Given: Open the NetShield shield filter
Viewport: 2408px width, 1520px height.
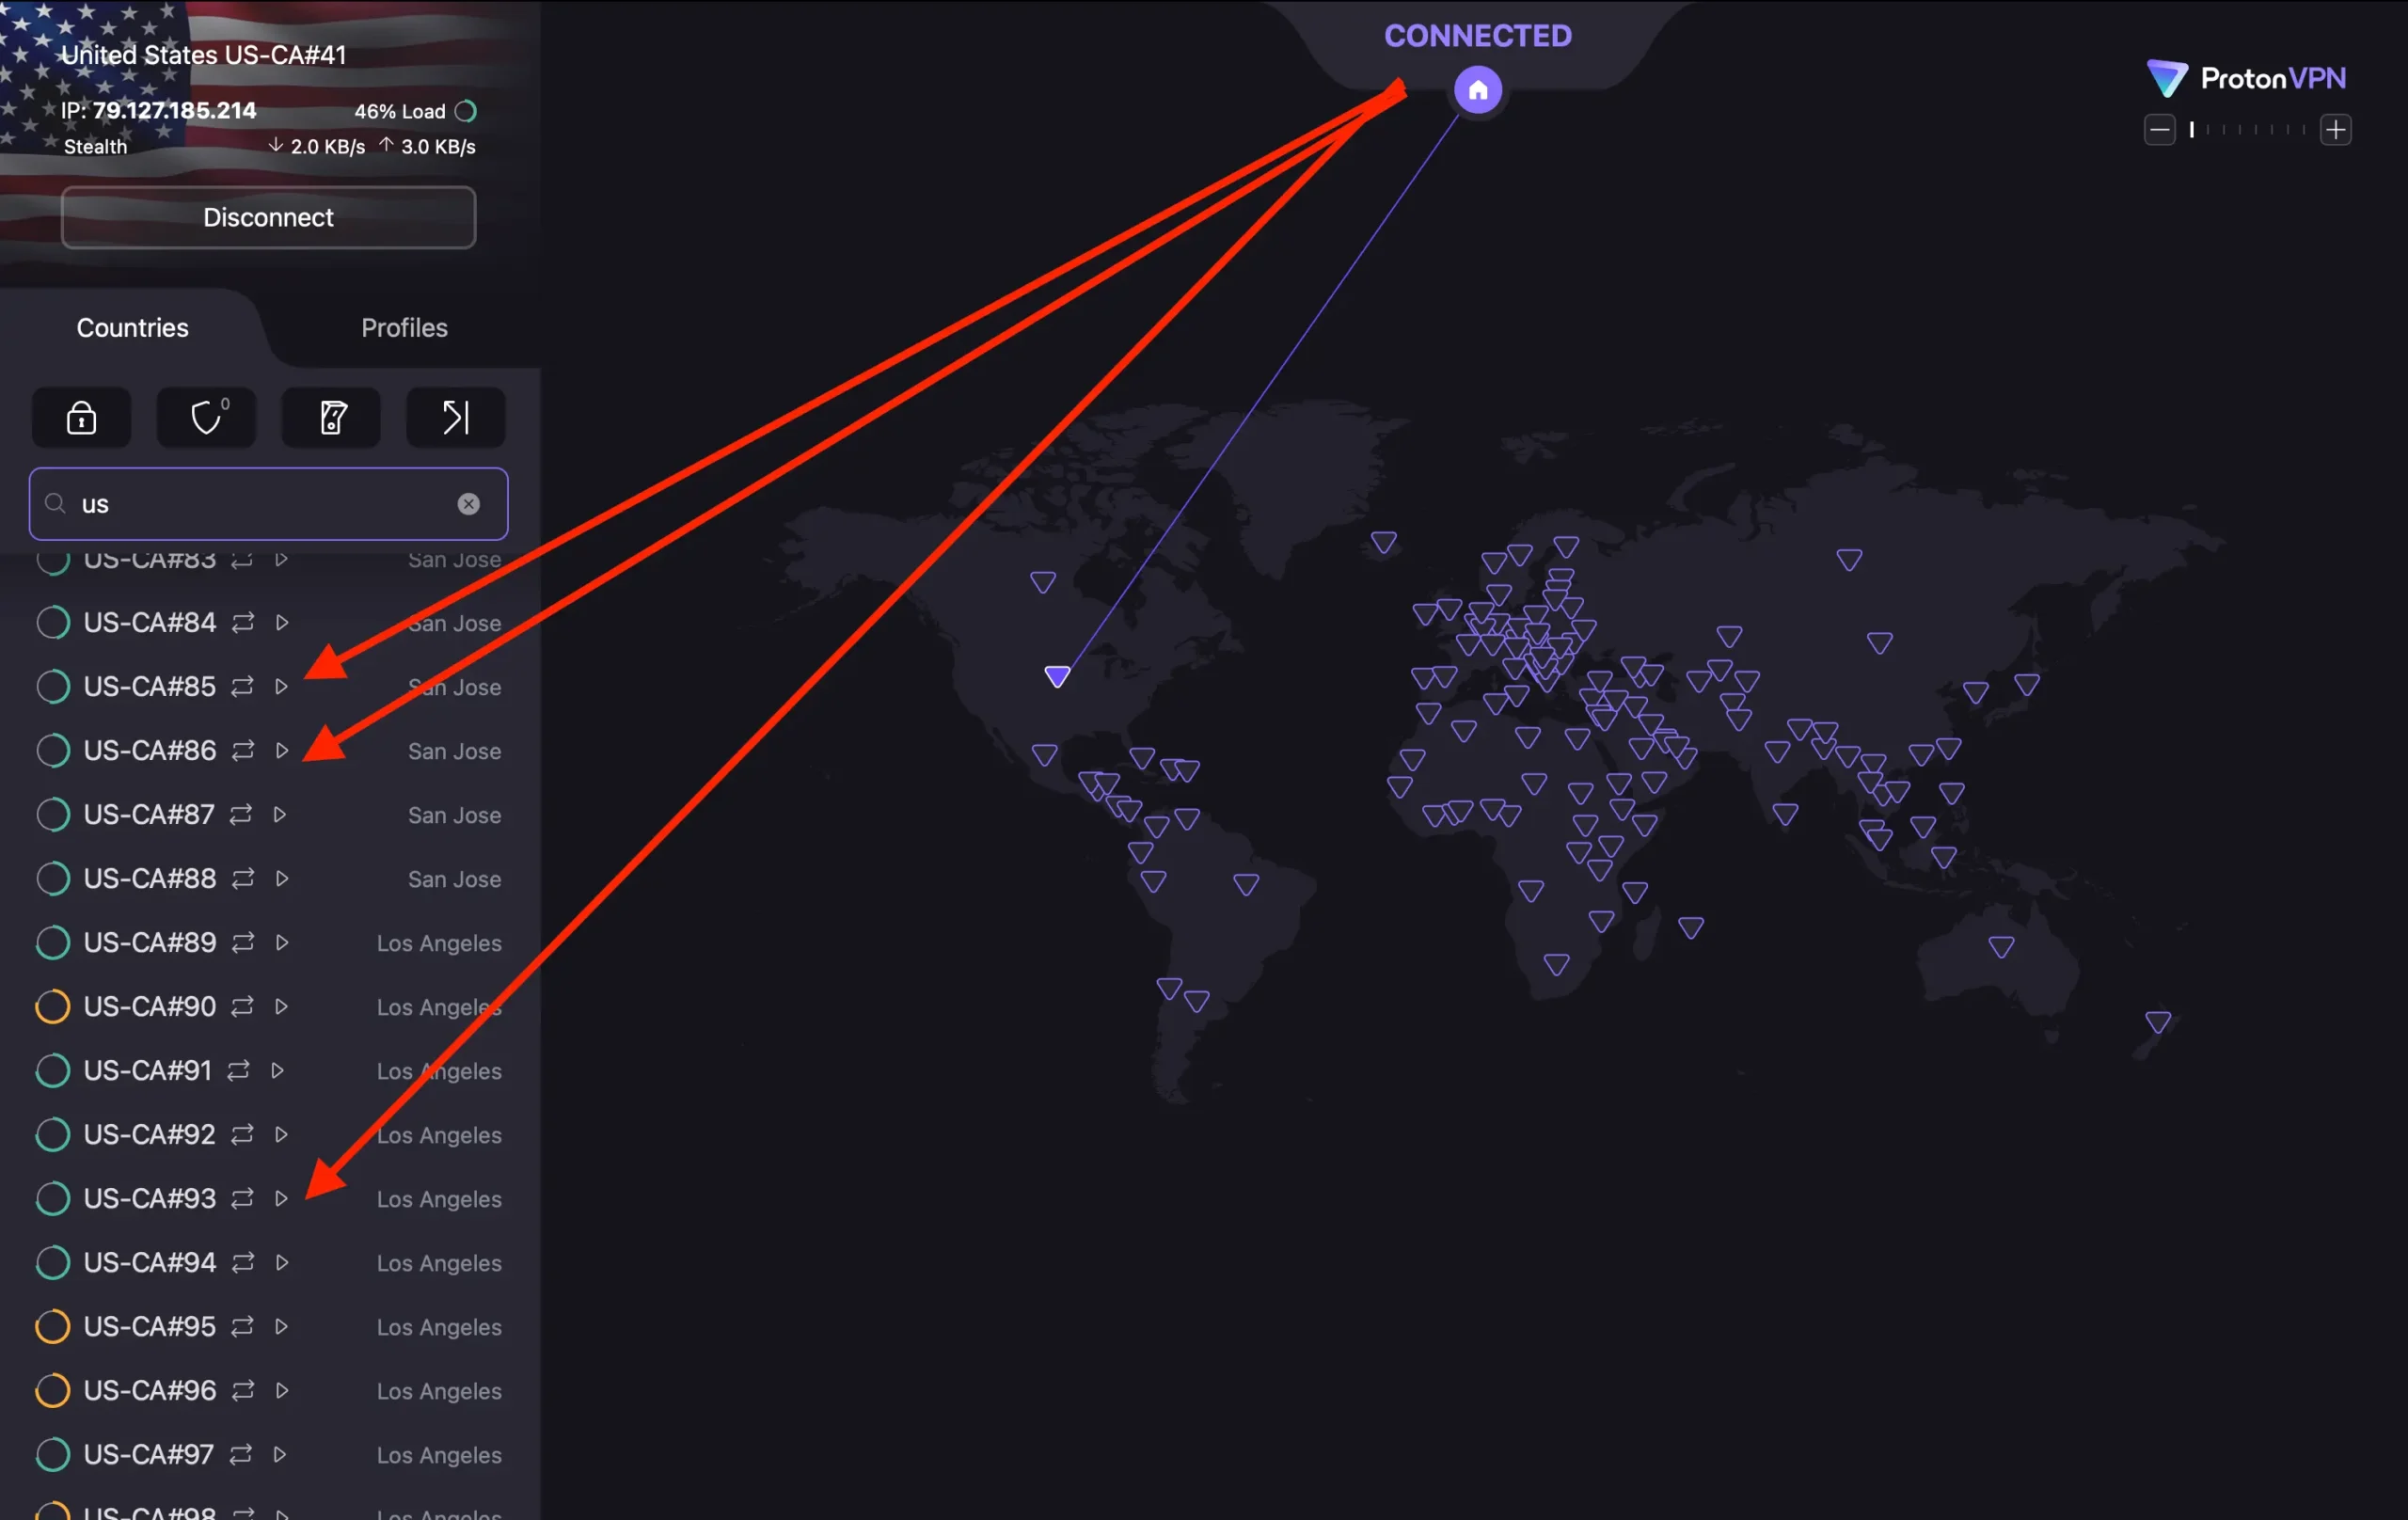Looking at the screenshot, I should click(x=205, y=417).
